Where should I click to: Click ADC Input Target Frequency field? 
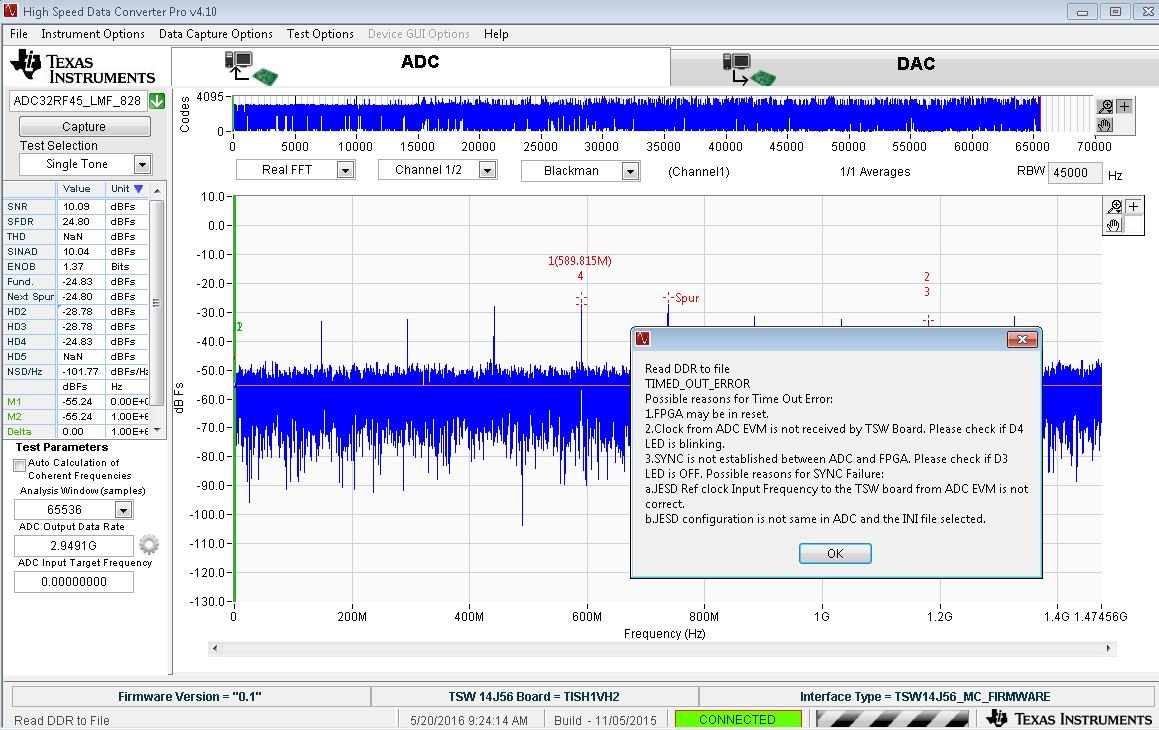[x=74, y=582]
